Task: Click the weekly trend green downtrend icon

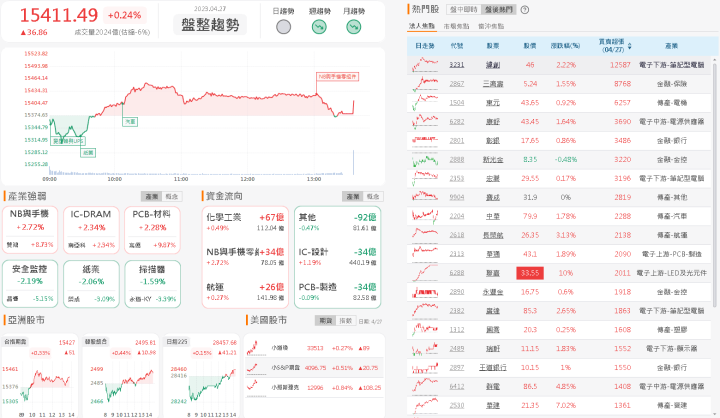Action: click(x=319, y=27)
